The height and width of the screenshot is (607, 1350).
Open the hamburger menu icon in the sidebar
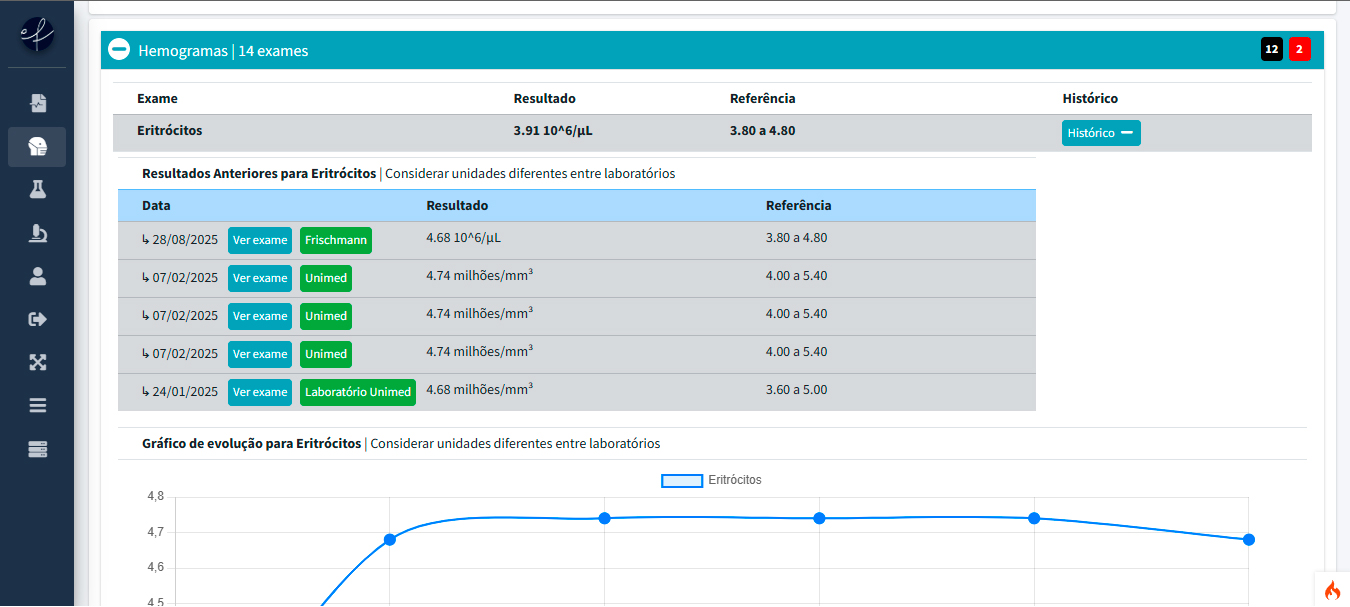[38, 405]
